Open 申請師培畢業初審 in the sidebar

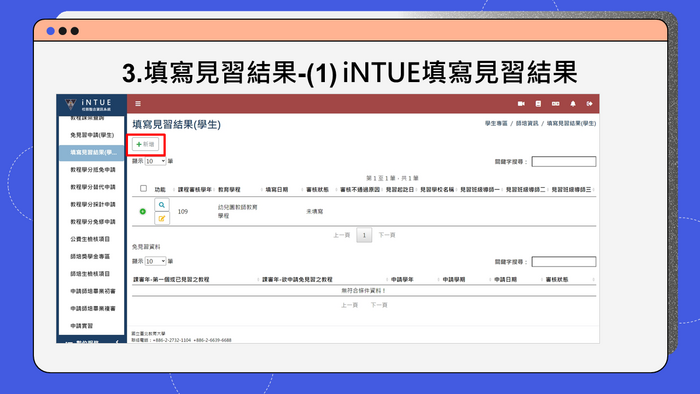(x=92, y=291)
